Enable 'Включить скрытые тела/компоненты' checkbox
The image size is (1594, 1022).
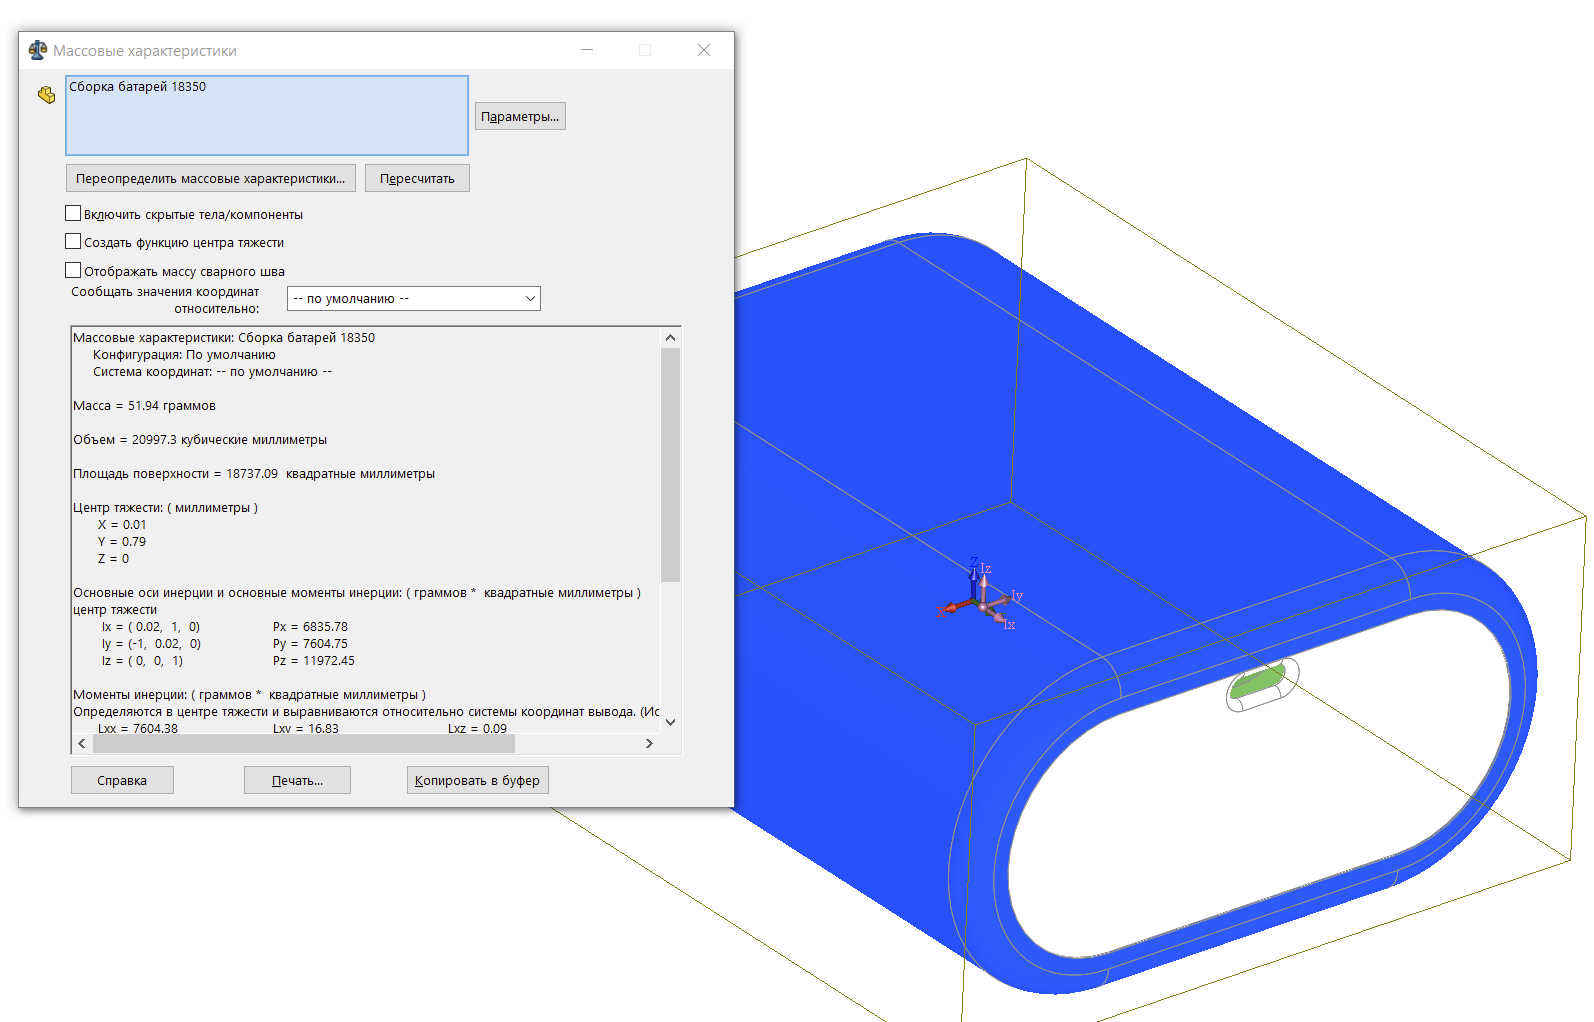click(73, 214)
